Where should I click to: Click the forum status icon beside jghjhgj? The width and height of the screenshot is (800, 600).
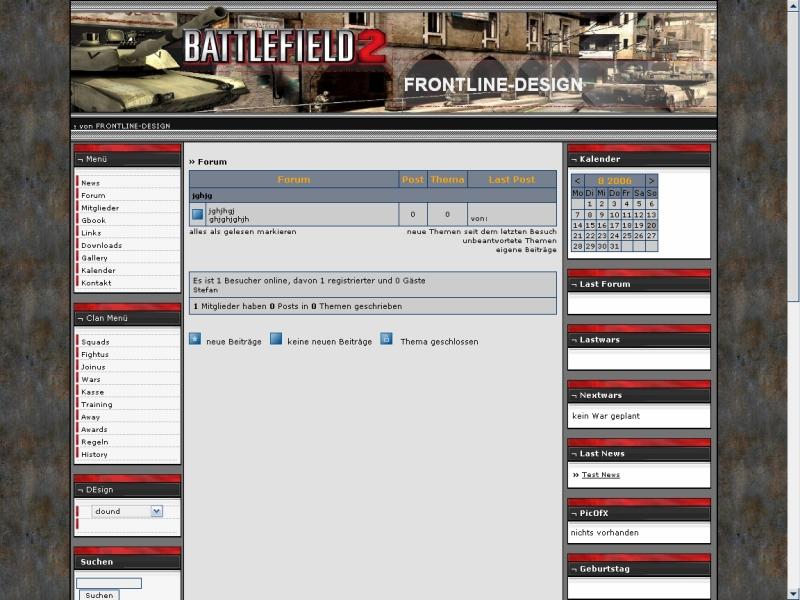pyautogui.click(x=197, y=215)
